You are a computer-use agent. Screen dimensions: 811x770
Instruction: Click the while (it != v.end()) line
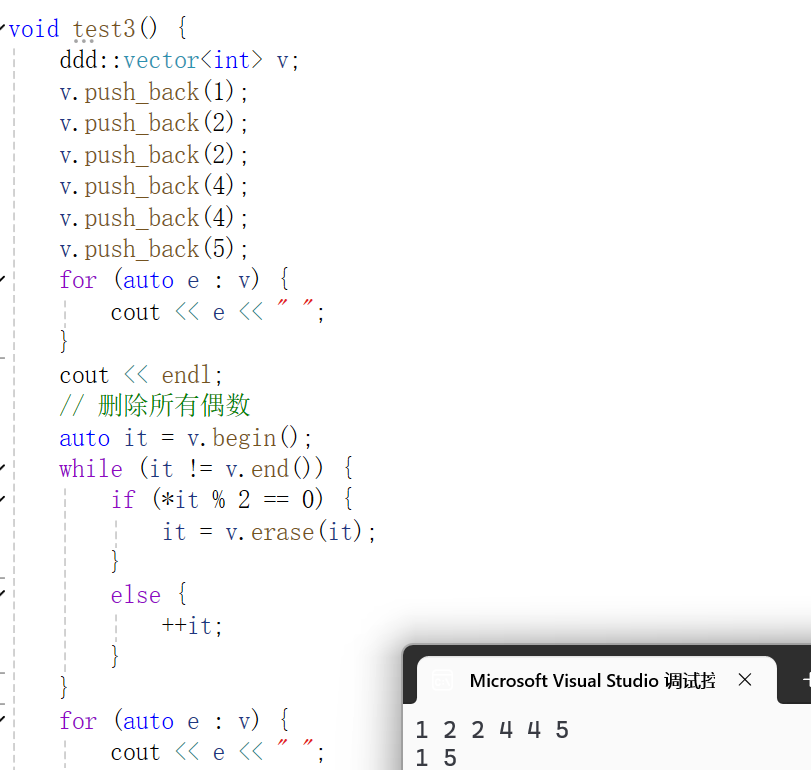coord(206,469)
